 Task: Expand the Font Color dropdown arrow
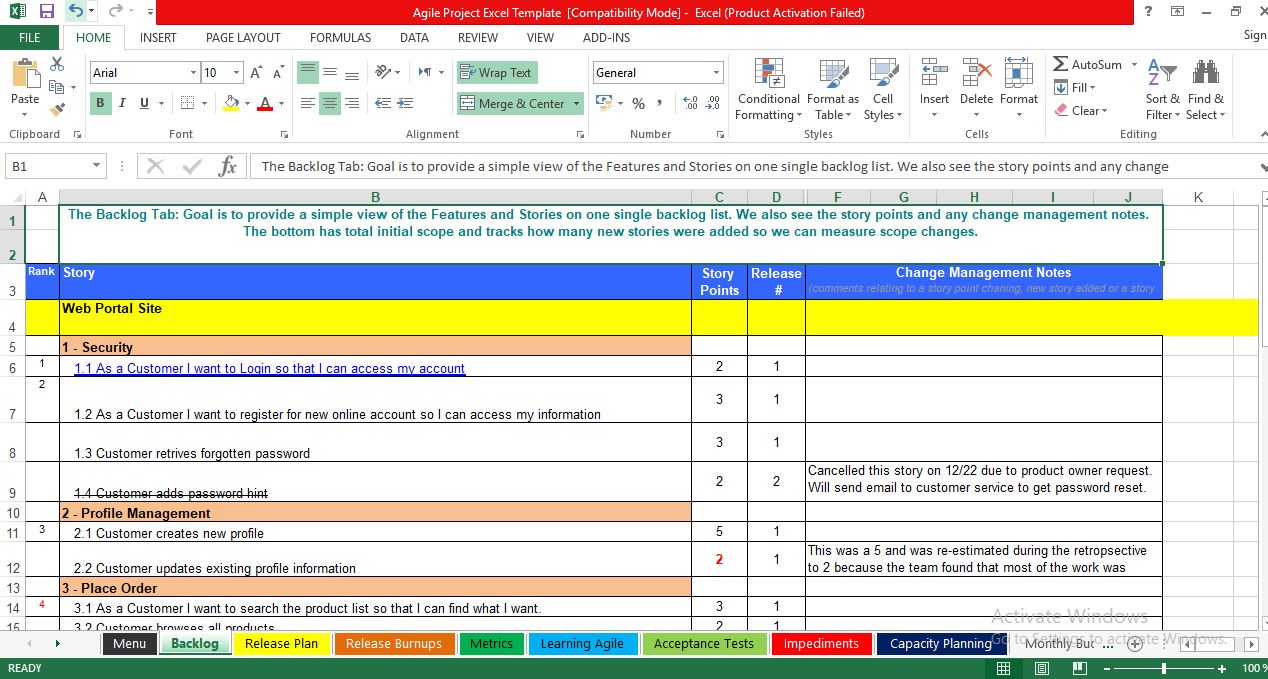(x=282, y=103)
